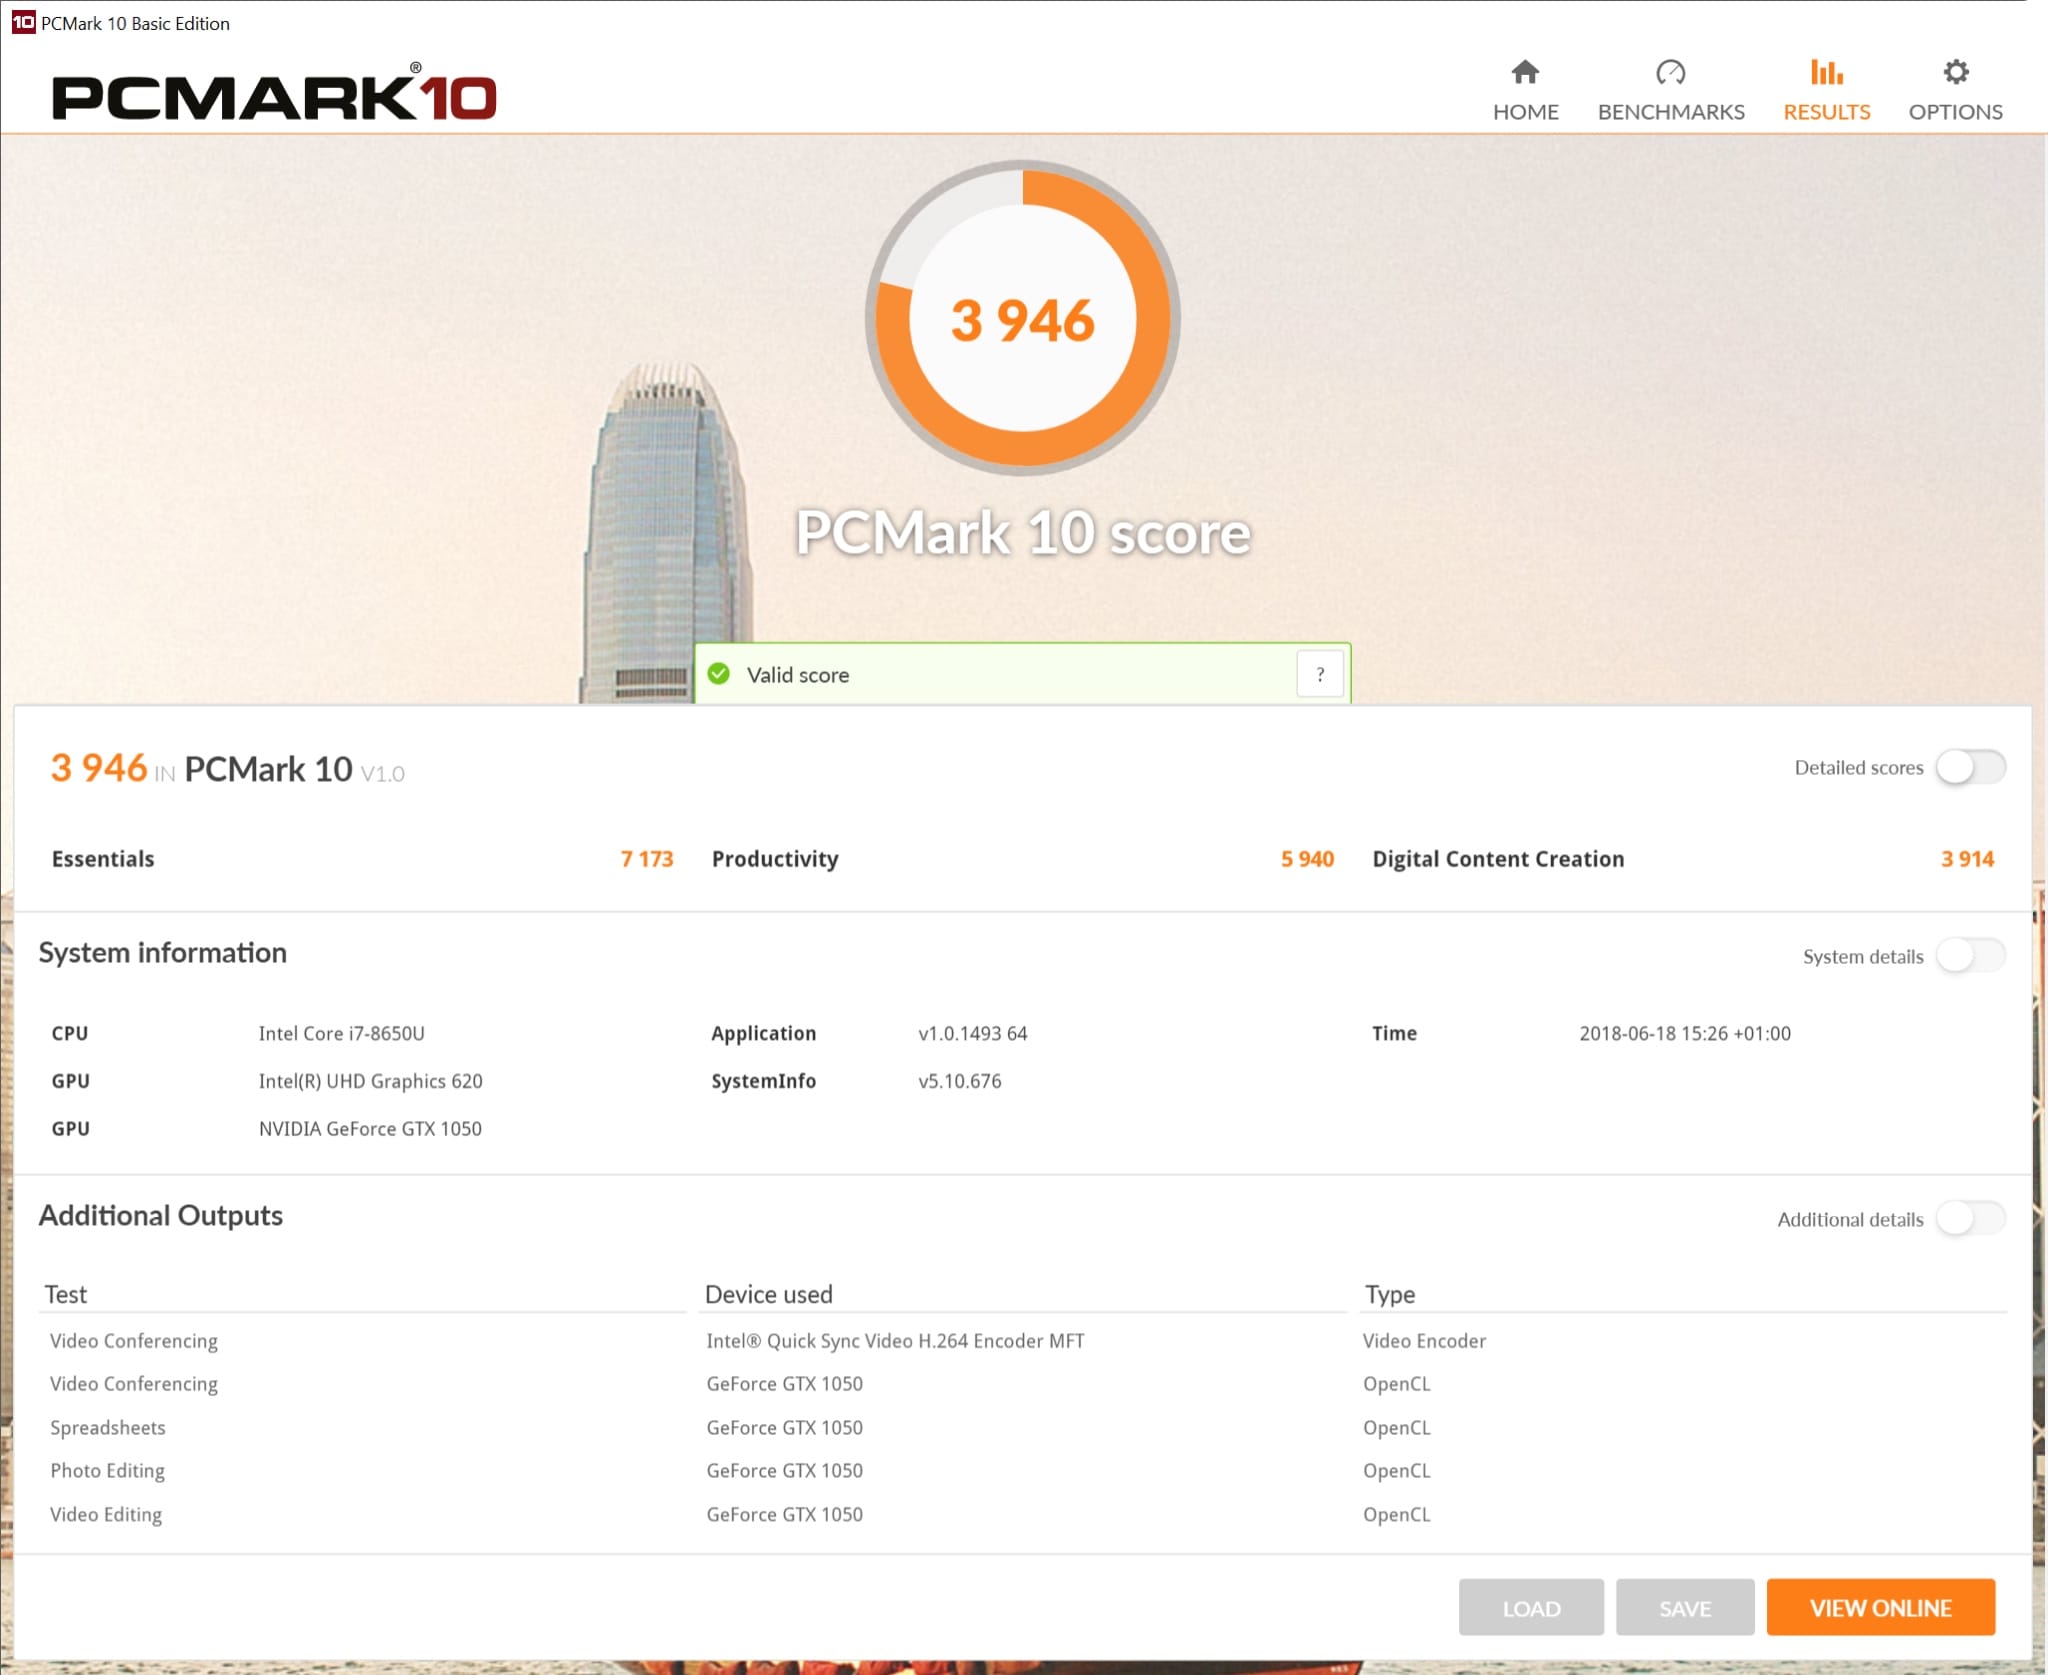Click the Intel(R) UHD Graphics 620 value
The width and height of the screenshot is (2048, 1675).
coord(370,1081)
